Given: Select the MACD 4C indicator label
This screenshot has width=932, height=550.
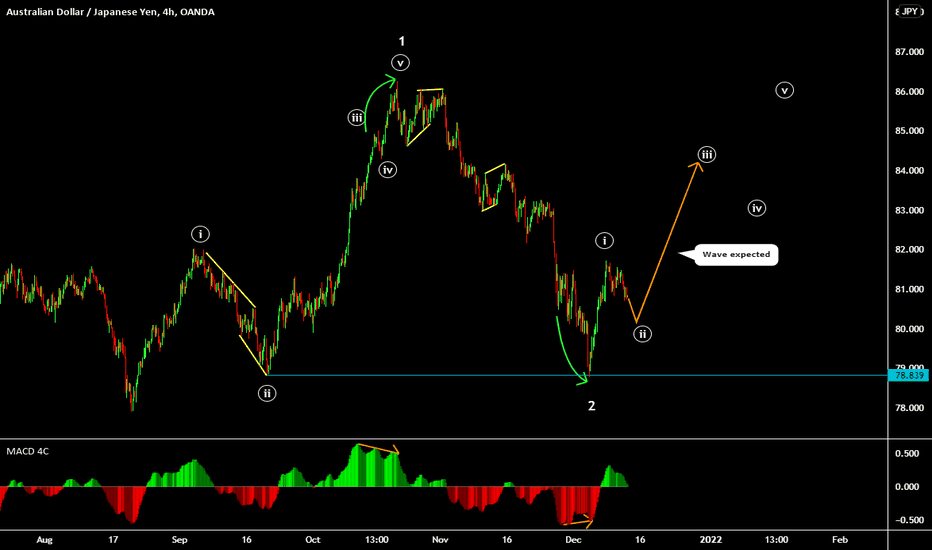Looking at the screenshot, I should 27,451.
